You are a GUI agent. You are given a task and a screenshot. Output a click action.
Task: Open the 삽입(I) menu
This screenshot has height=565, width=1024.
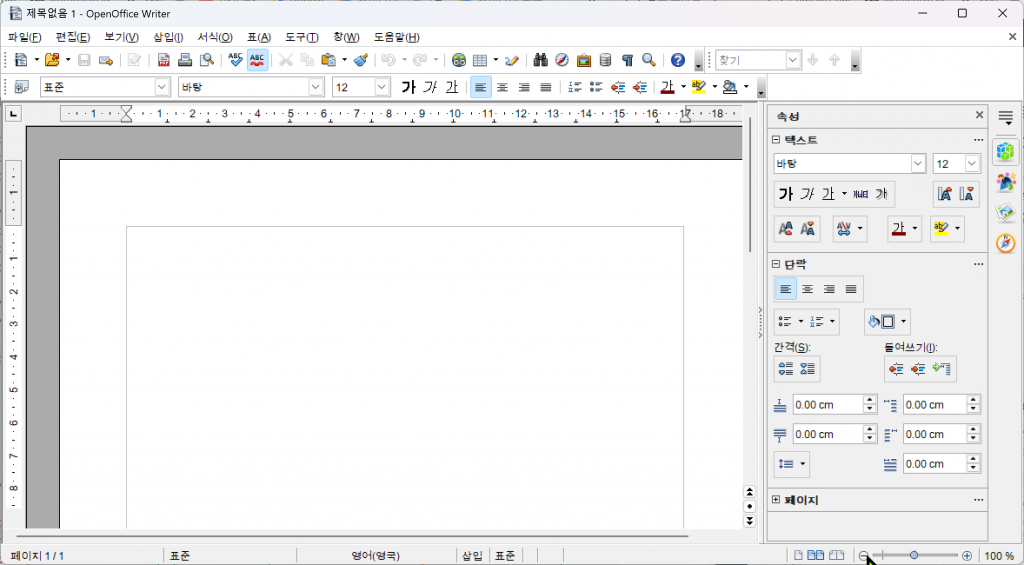168,37
